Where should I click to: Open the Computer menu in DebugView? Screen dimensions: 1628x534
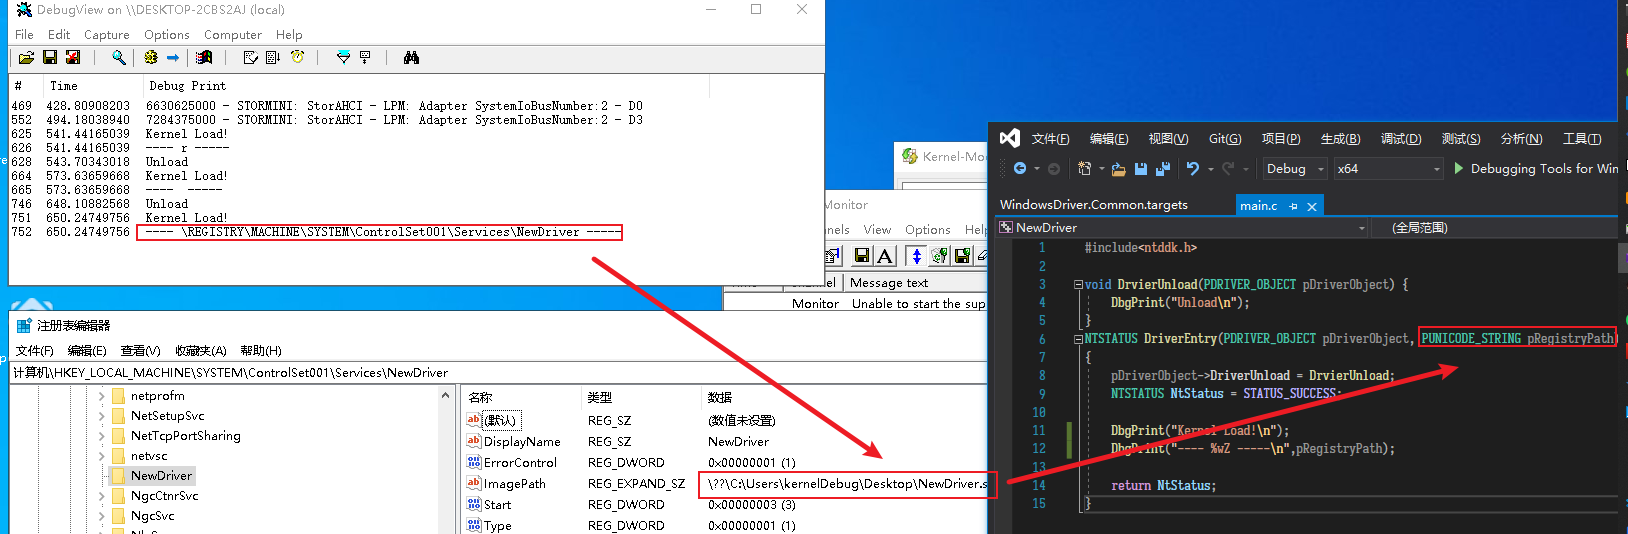tap(233, 34)
